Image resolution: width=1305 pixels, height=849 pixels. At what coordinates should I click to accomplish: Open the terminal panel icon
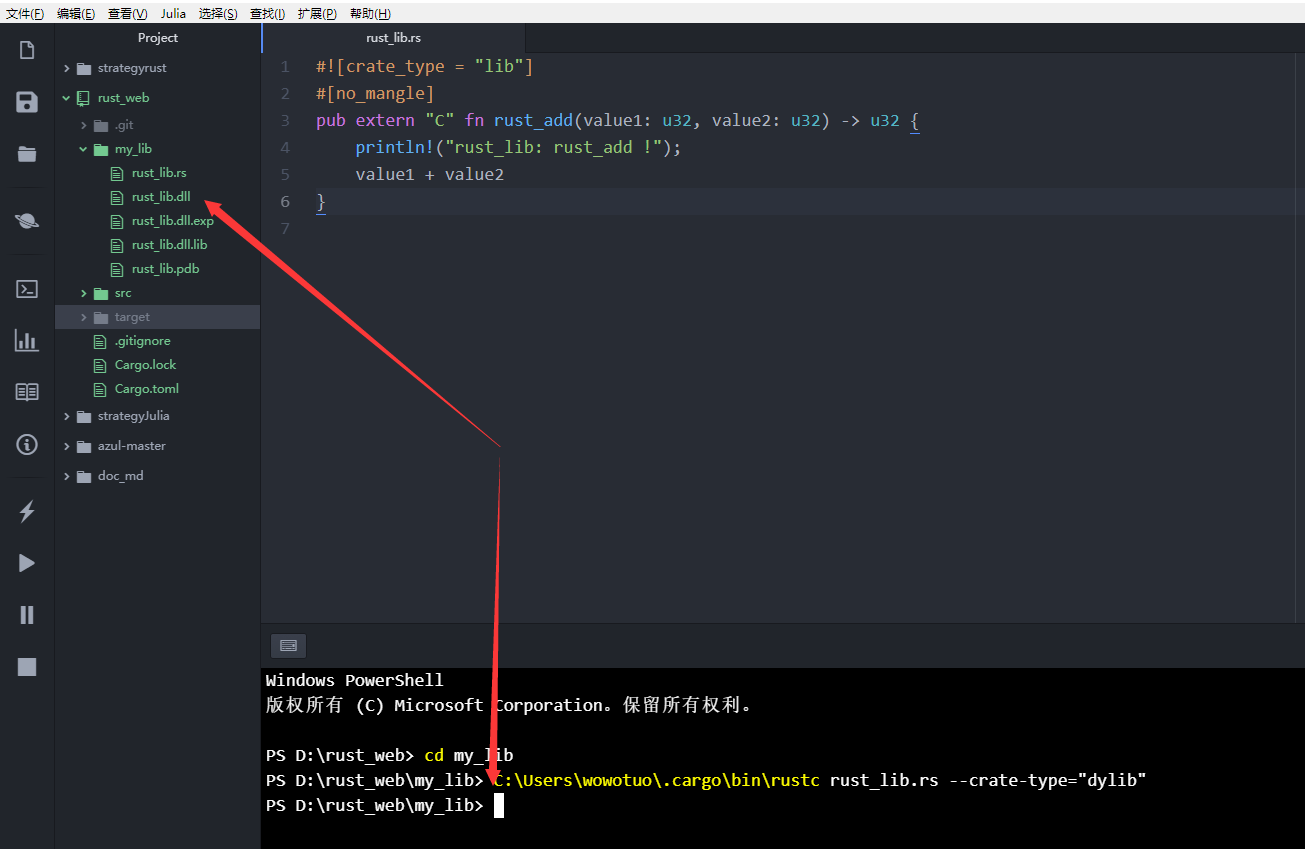(25, 288)
